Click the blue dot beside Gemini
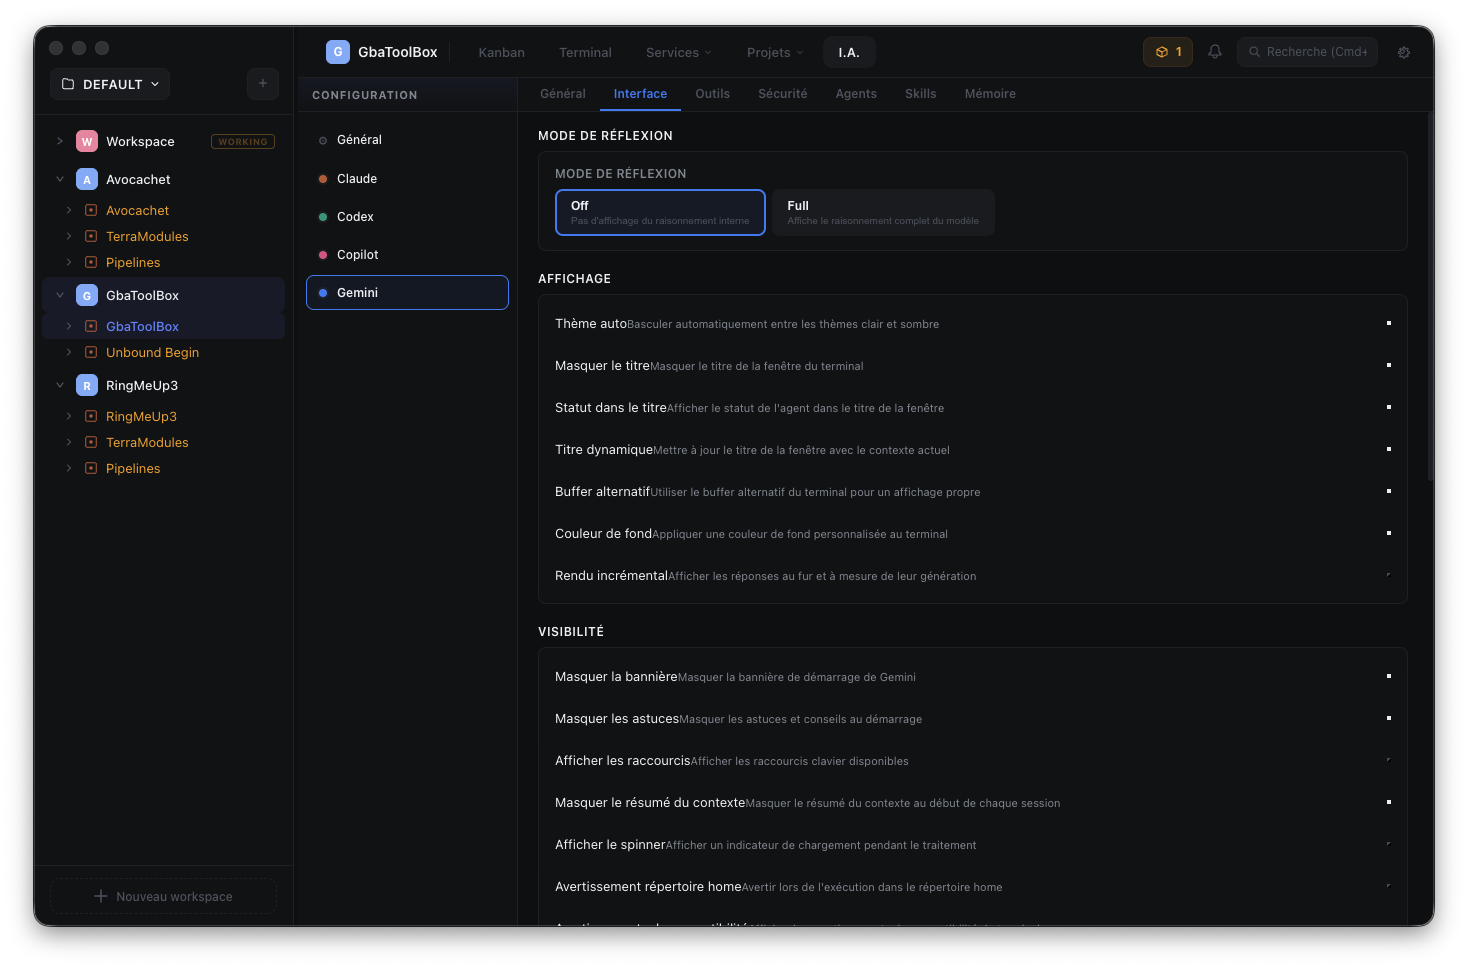1468x968 pixels. pyautogui.click(x=323, y=293)
